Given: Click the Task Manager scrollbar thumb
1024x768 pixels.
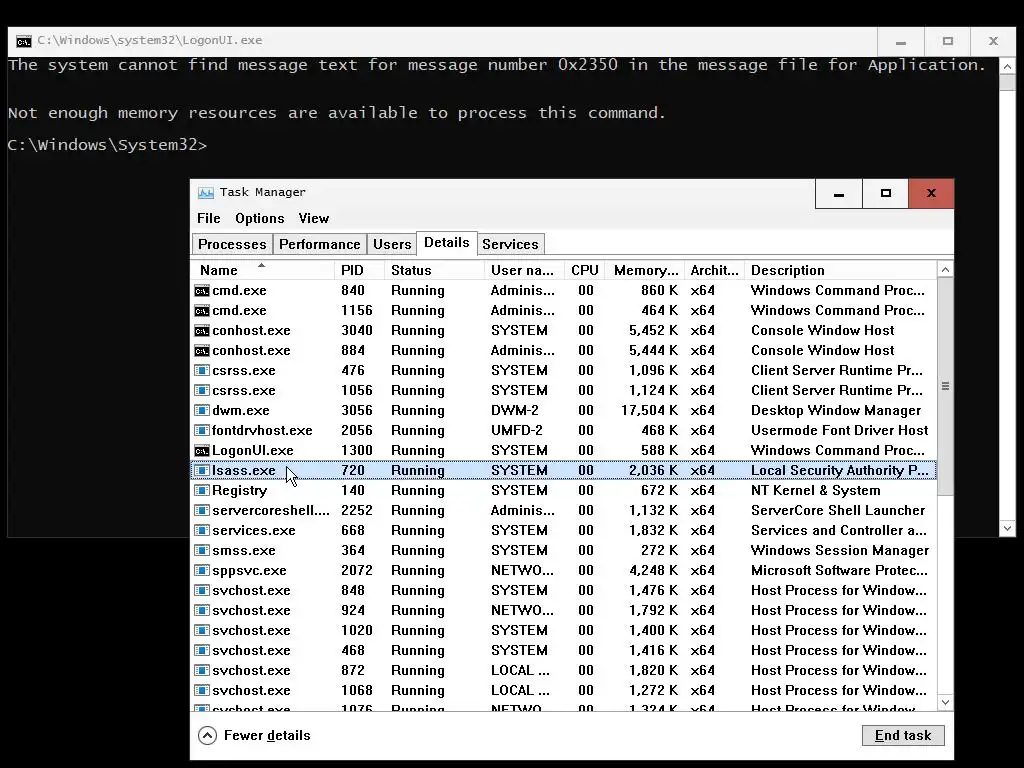Looking at the screenshot, I should (x=945, y=386).
